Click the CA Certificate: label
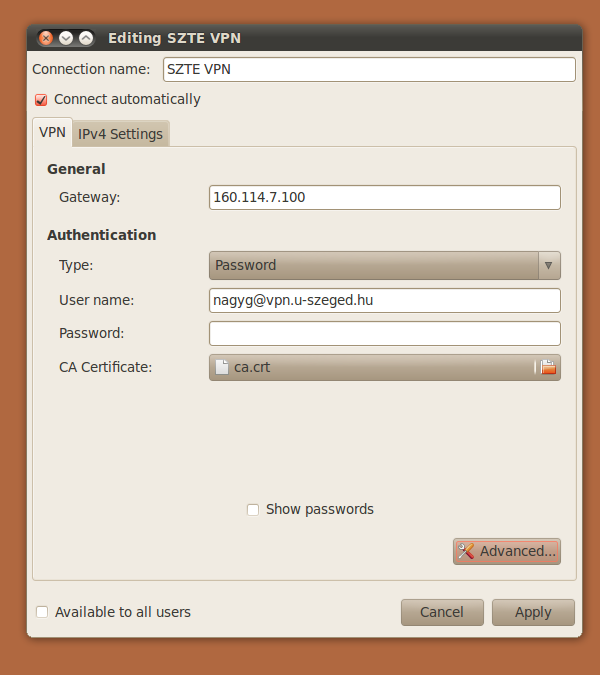The image size is (600, 675). click(x=105, y=367)
